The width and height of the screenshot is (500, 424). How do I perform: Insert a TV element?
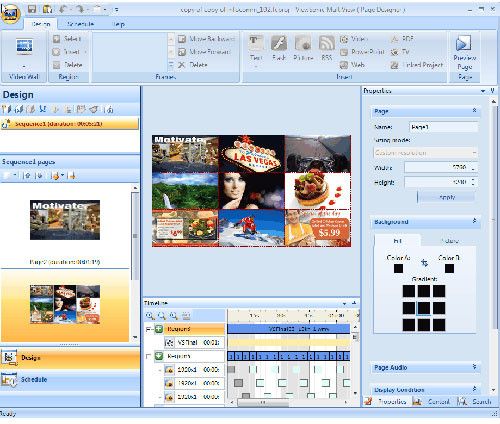(400, 52)
